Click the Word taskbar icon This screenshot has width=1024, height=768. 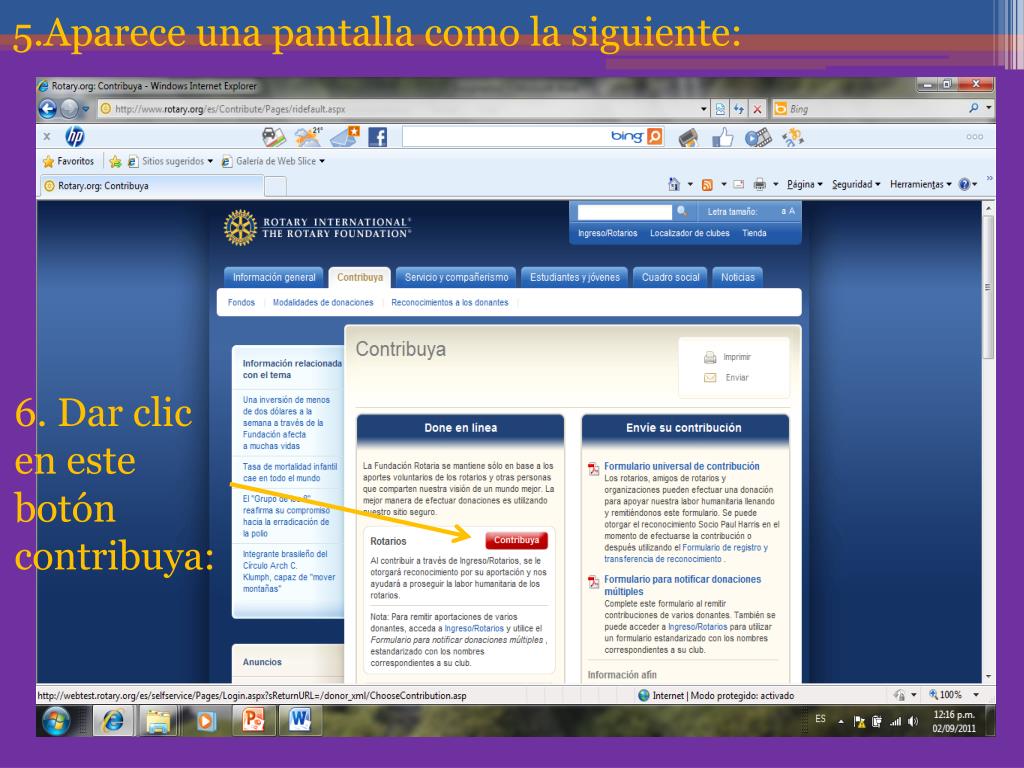pyautogui.click(x=300, y=720)
